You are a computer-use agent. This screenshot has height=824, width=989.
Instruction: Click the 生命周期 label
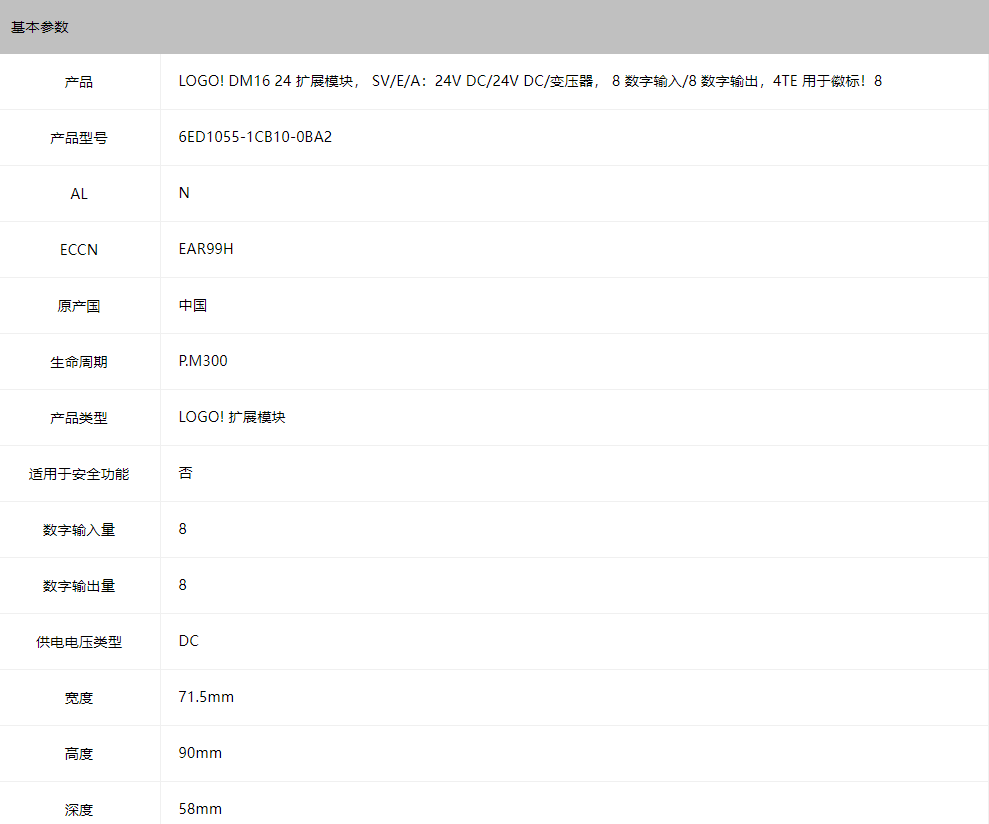pos(79,362)
